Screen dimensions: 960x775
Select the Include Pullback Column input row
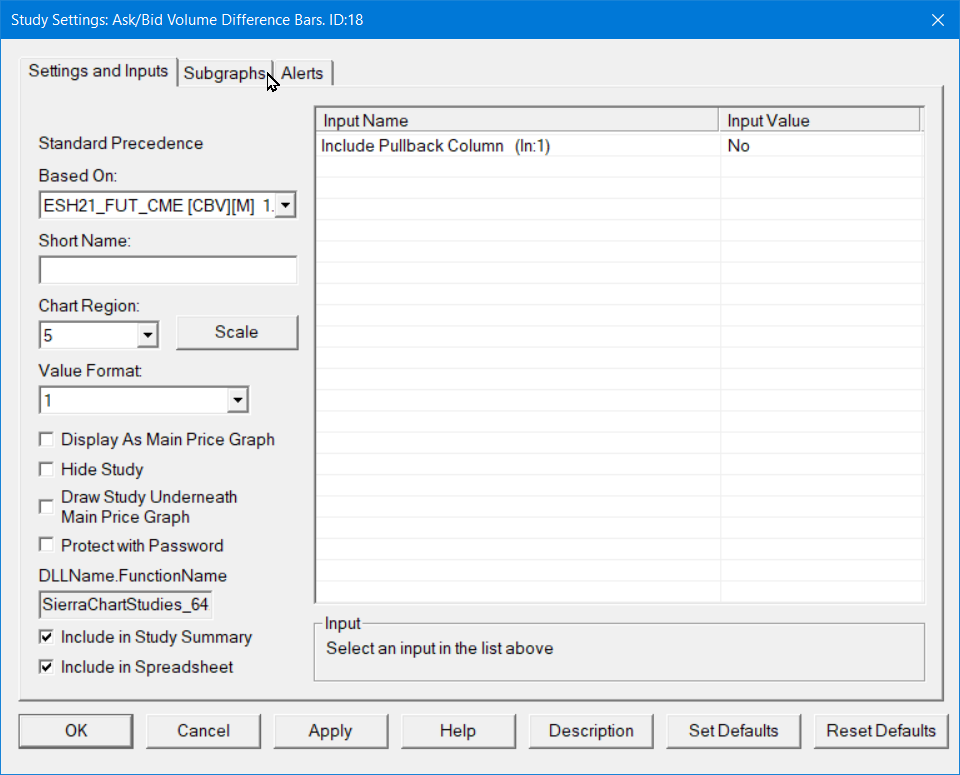pos(619,146)
